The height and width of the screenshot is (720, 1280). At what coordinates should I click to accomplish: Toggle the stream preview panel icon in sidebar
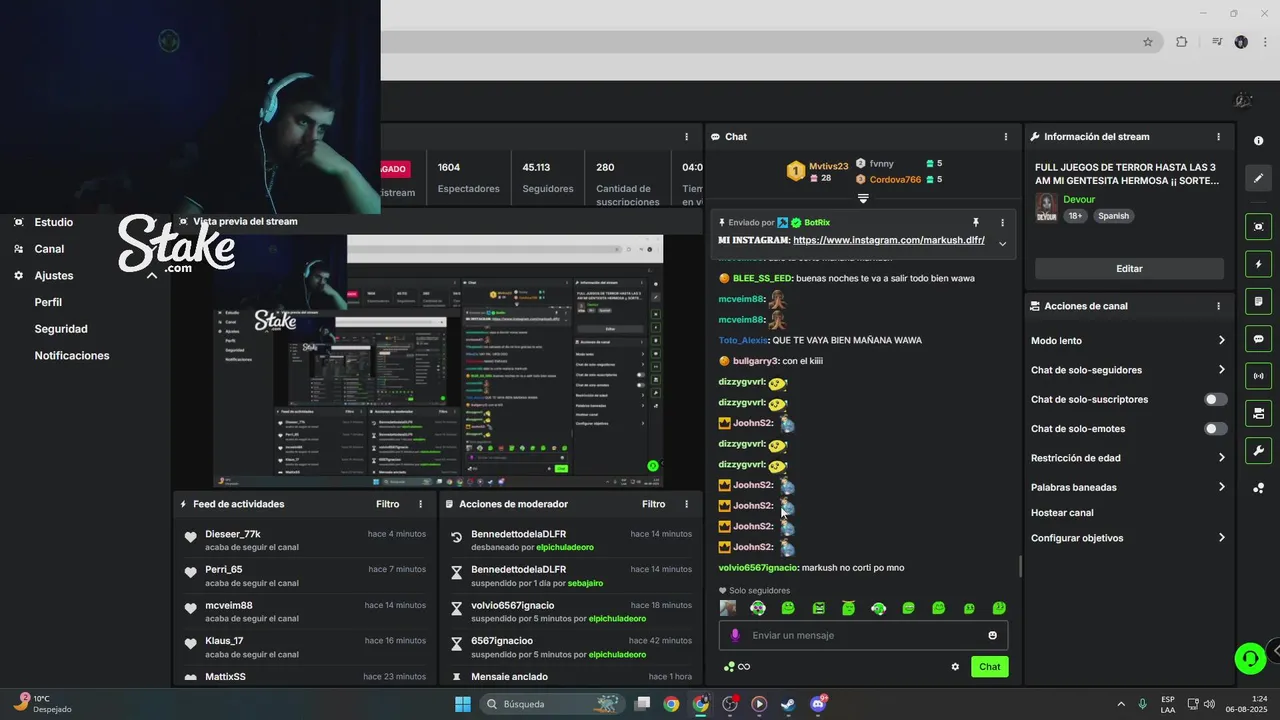coord(1258,227)
